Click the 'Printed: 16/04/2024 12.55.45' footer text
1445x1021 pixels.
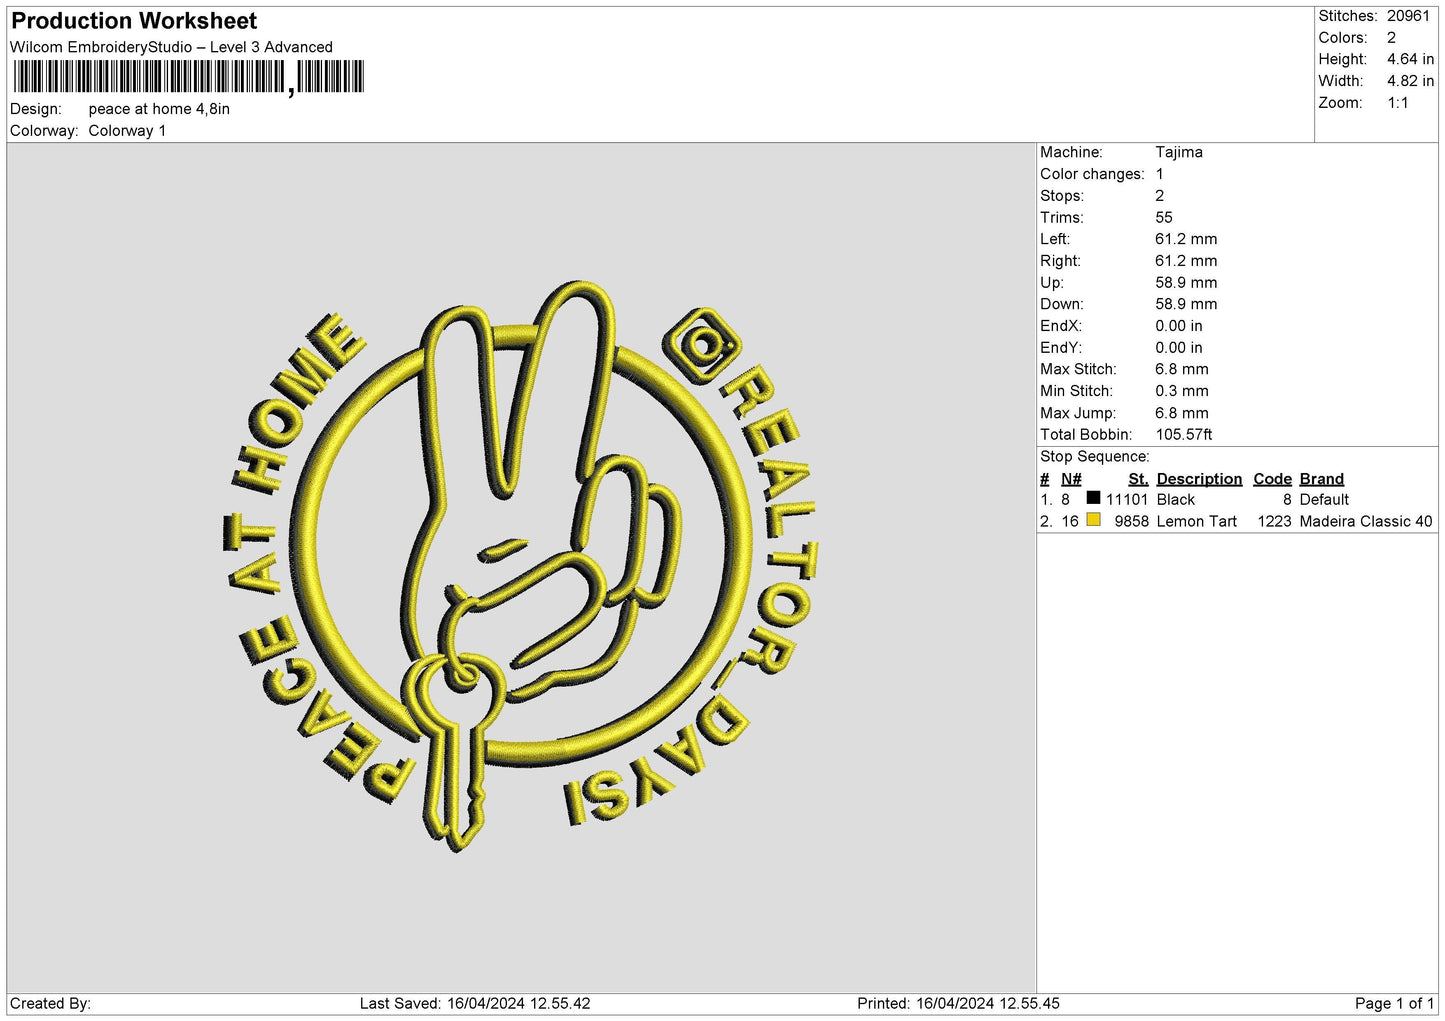(958, 1004)
